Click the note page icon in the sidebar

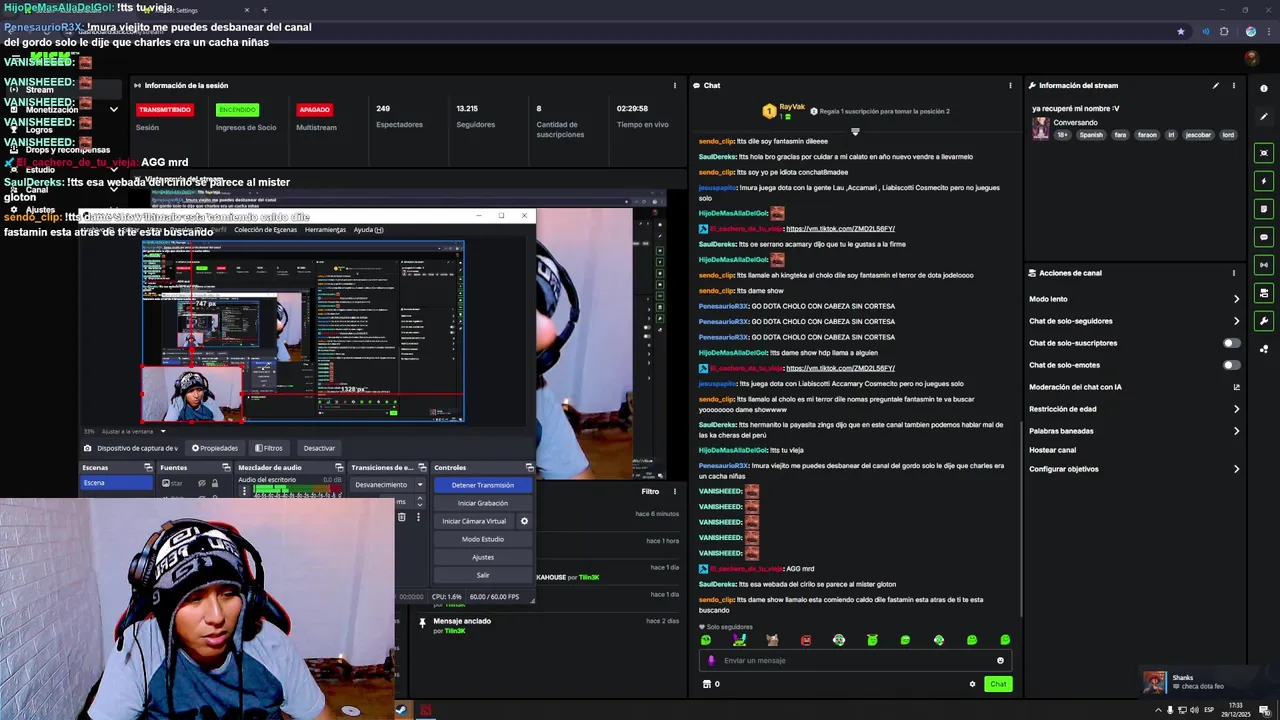[1264, 209]
